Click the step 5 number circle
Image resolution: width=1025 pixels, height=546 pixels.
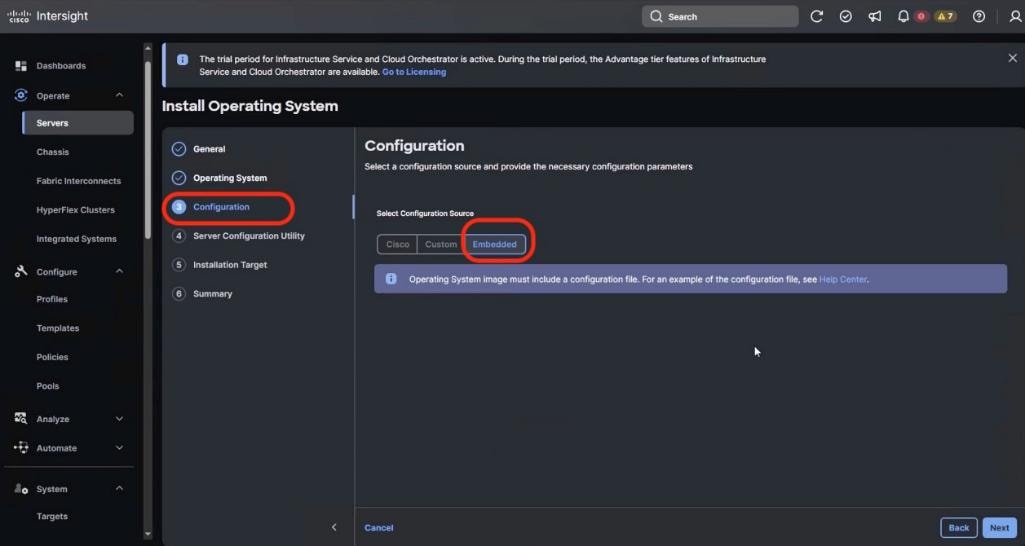point(179,265)
